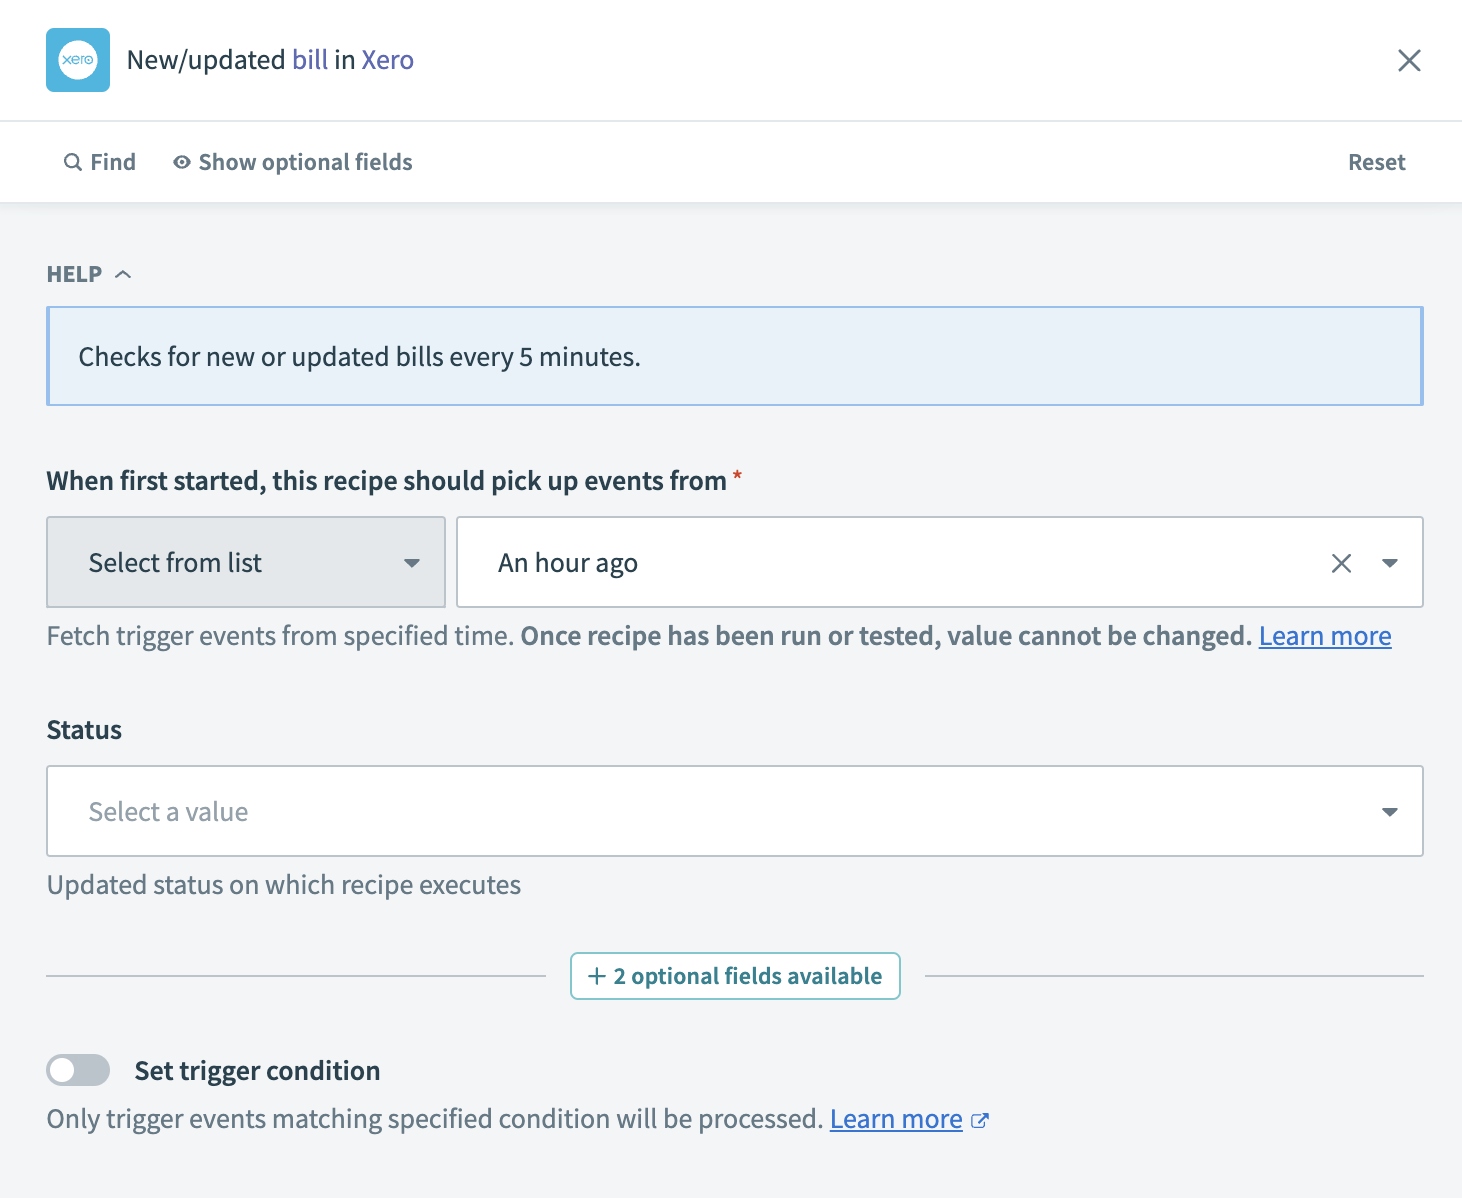Click the eye icon for optional fields
The height and width of the screenshot is (1198, 1462).
point(182,162)
